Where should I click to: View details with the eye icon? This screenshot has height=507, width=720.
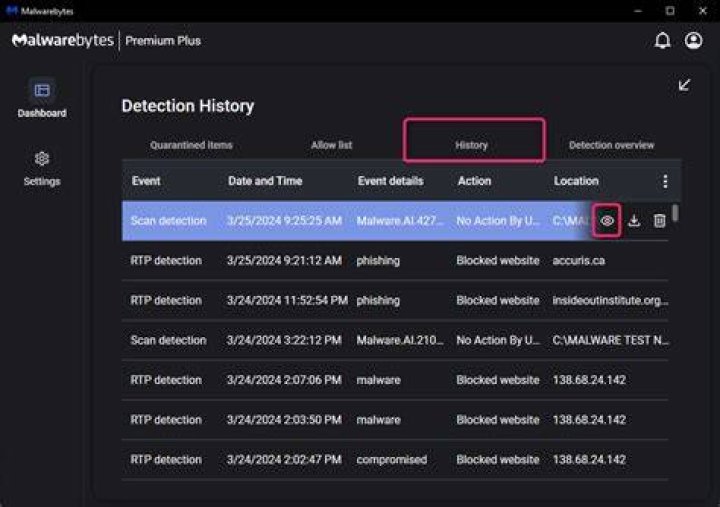point(607,221)
